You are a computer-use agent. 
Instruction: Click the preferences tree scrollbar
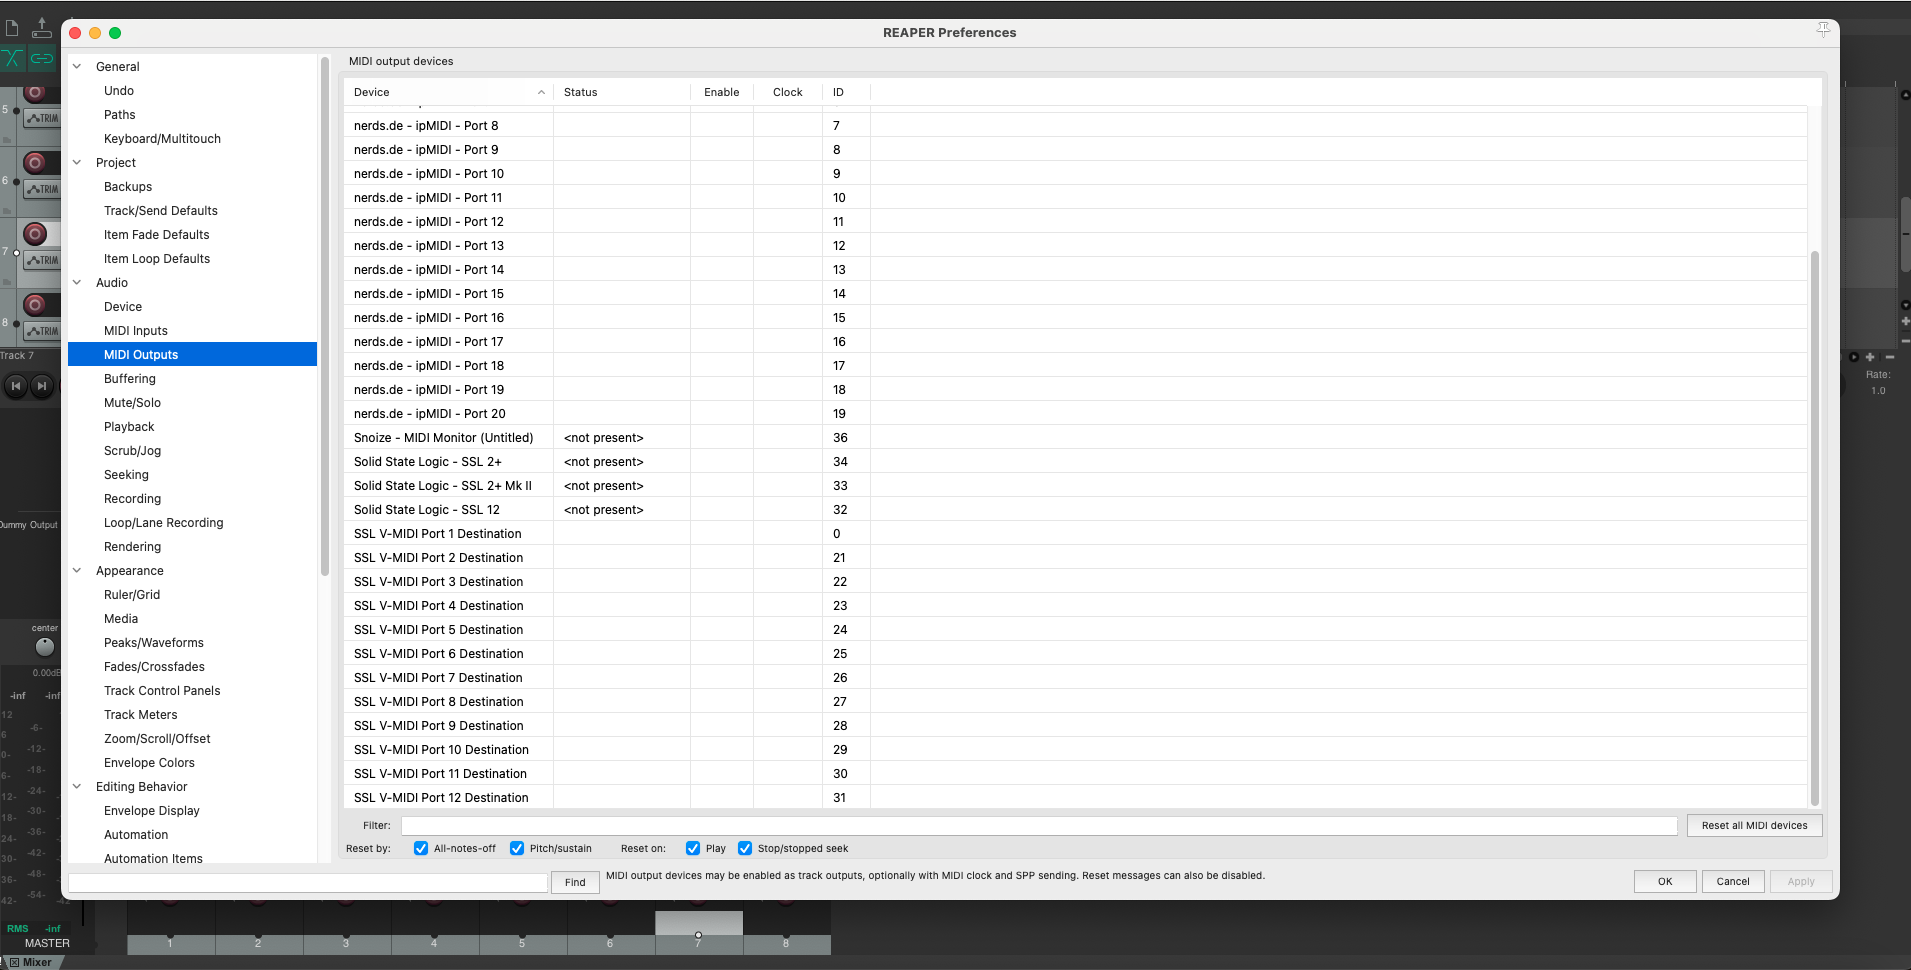pos(324,316)
